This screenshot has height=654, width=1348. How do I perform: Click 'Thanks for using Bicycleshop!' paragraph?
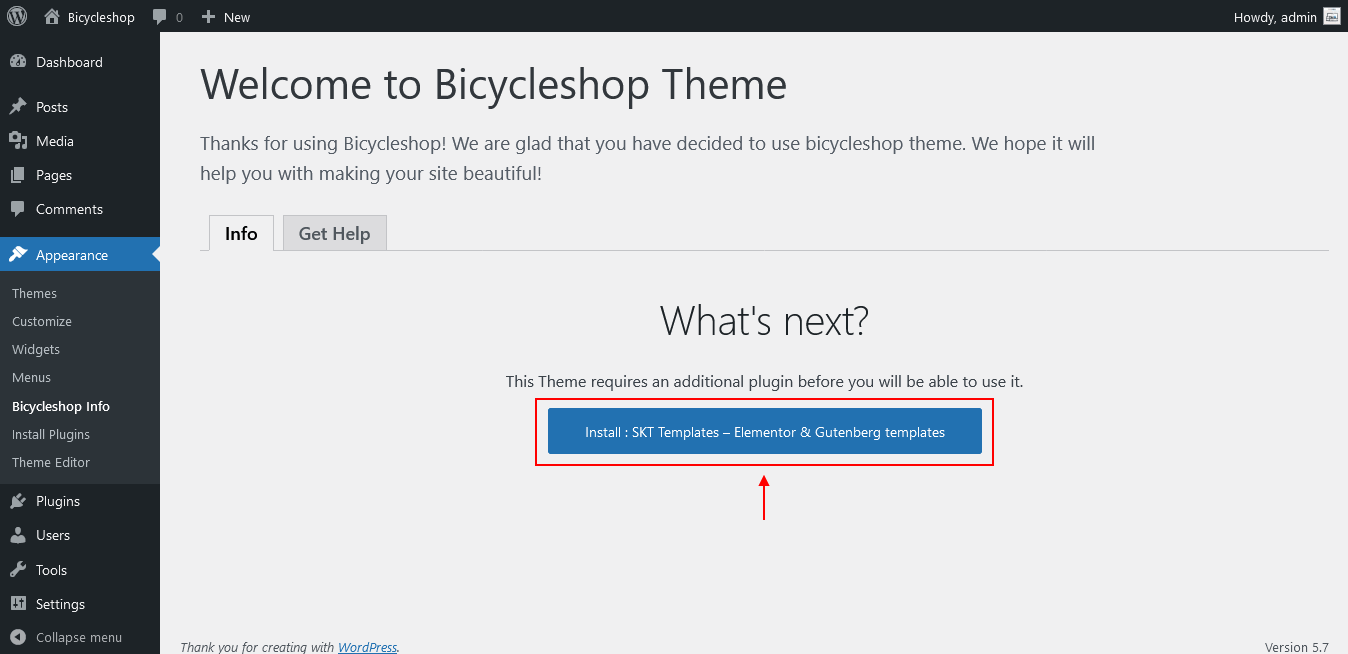648,158
